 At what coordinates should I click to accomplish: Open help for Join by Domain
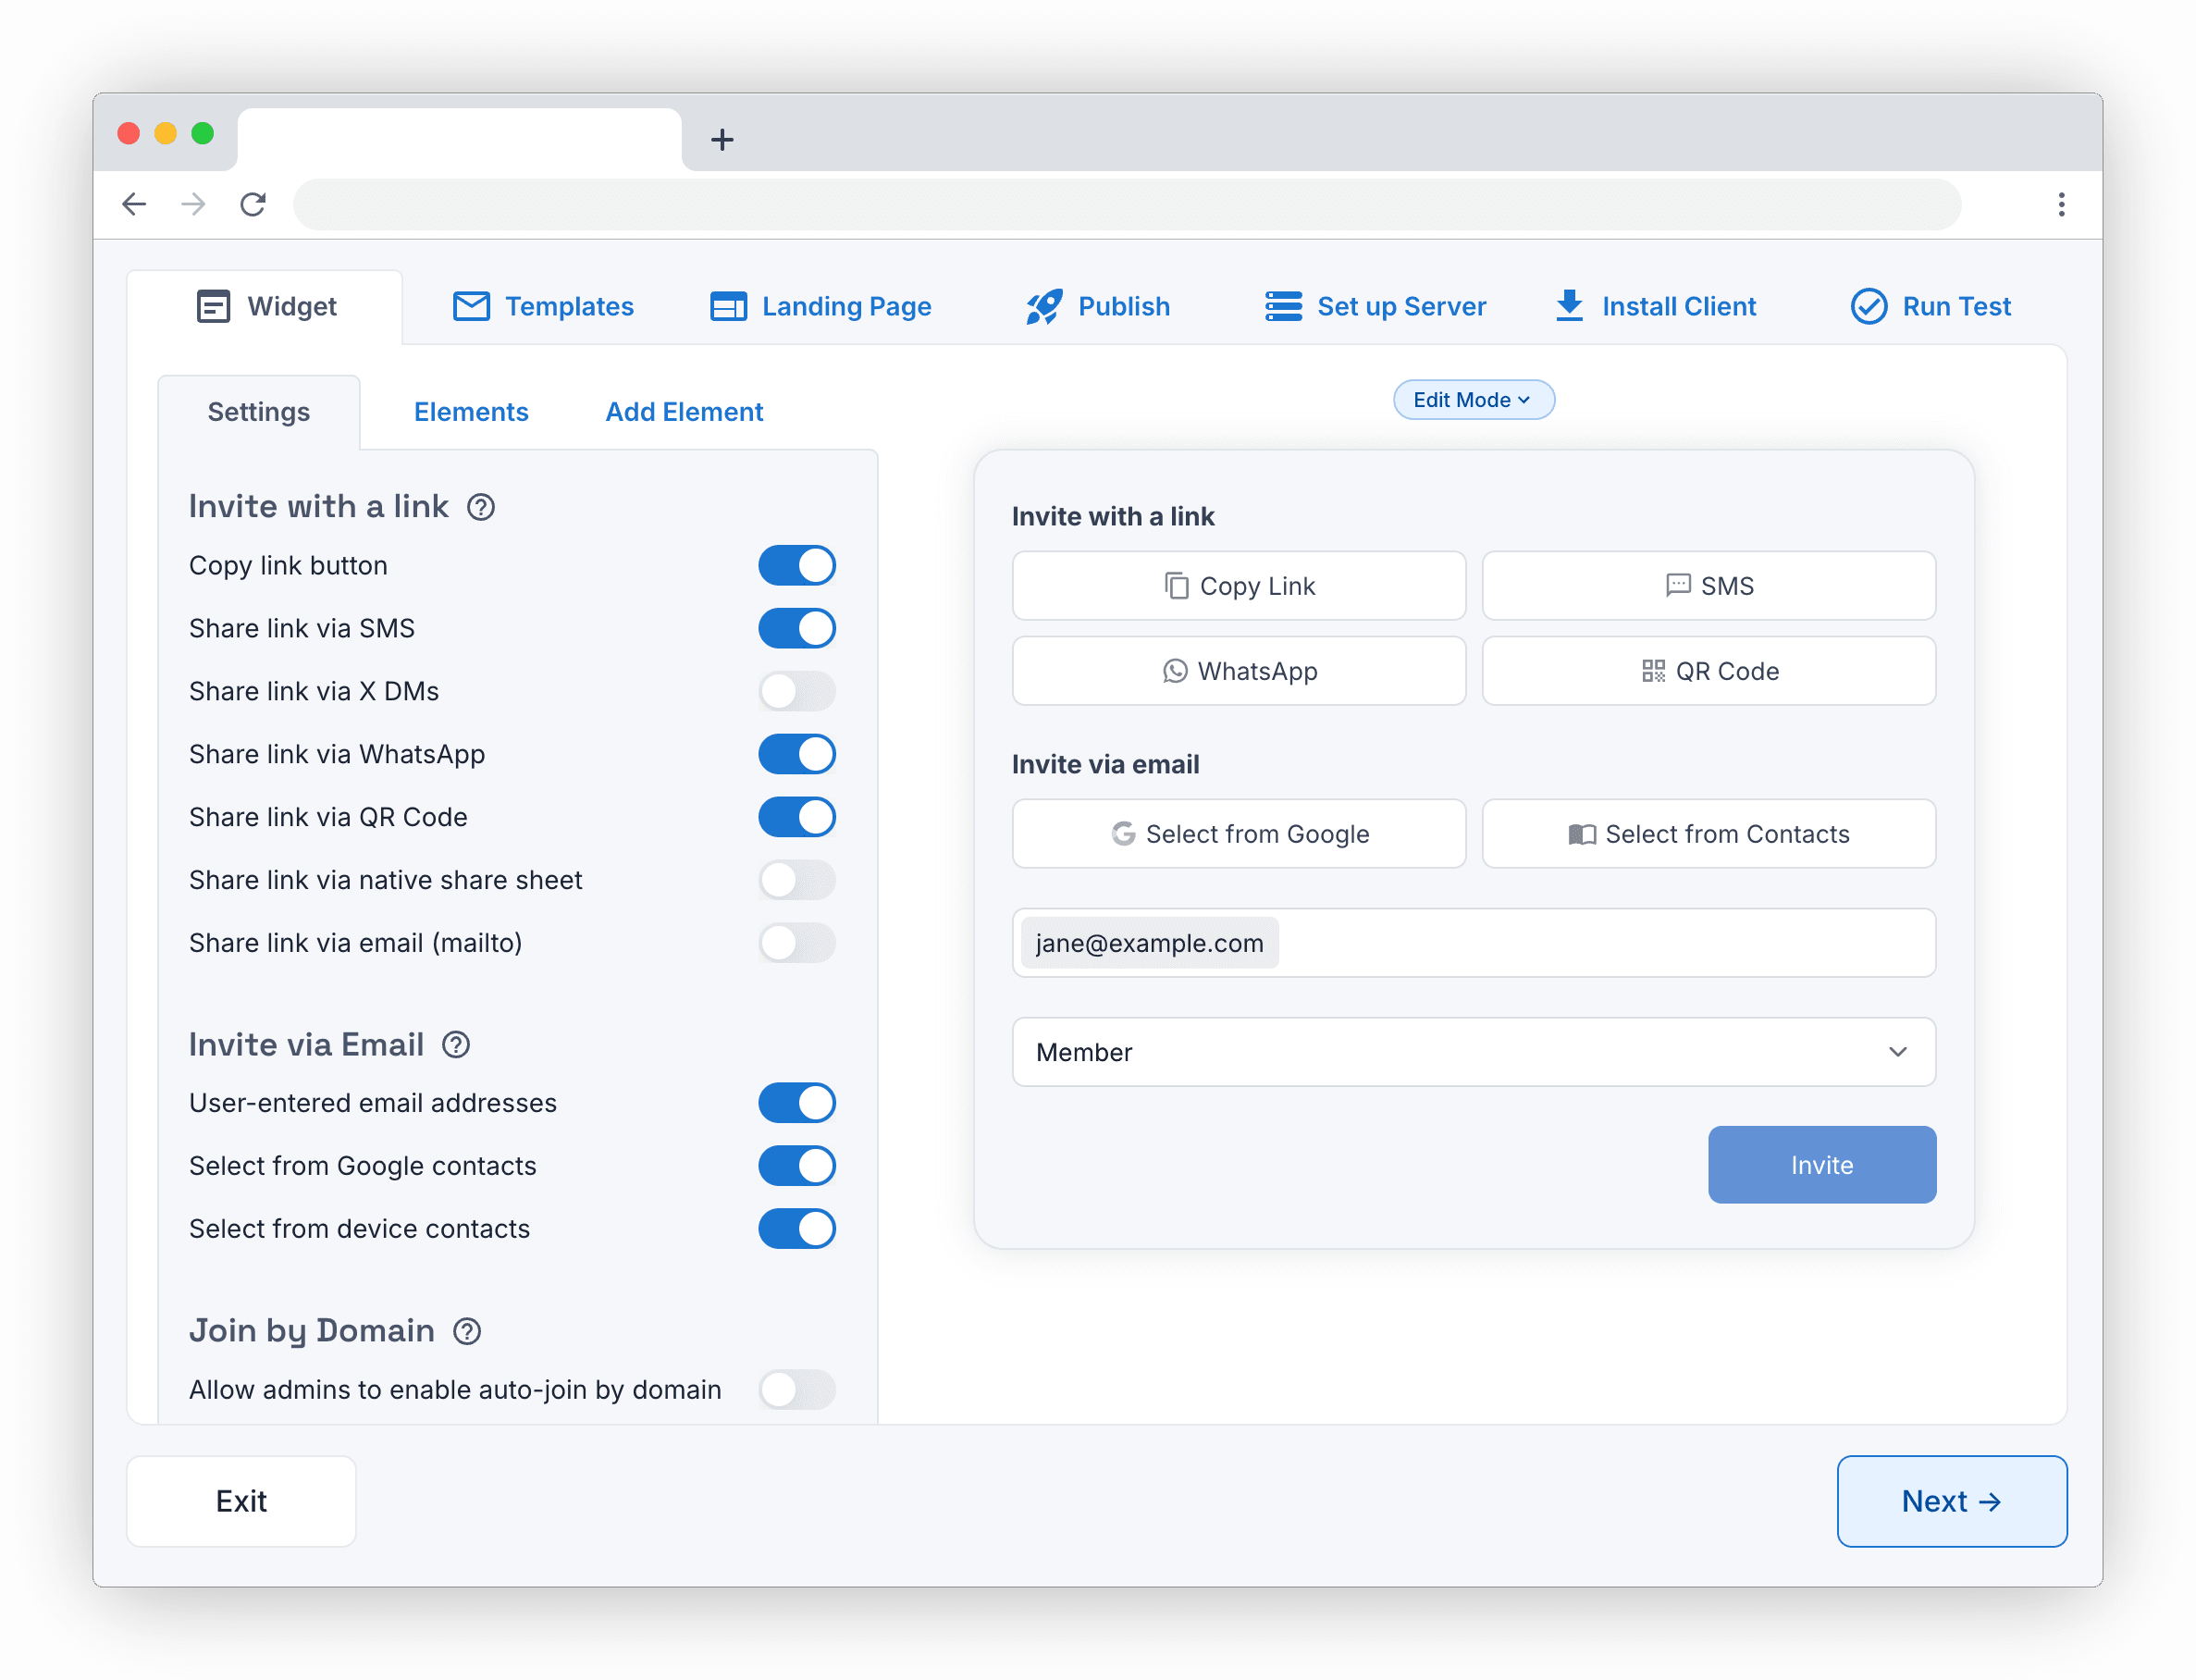click(x=466, y=1331)
